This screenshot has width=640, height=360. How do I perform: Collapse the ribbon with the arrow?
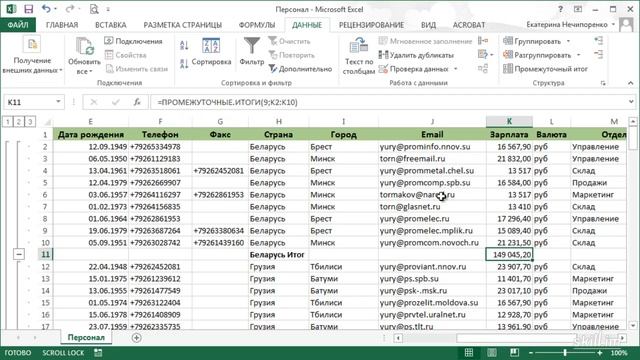[x=631, y=83]
